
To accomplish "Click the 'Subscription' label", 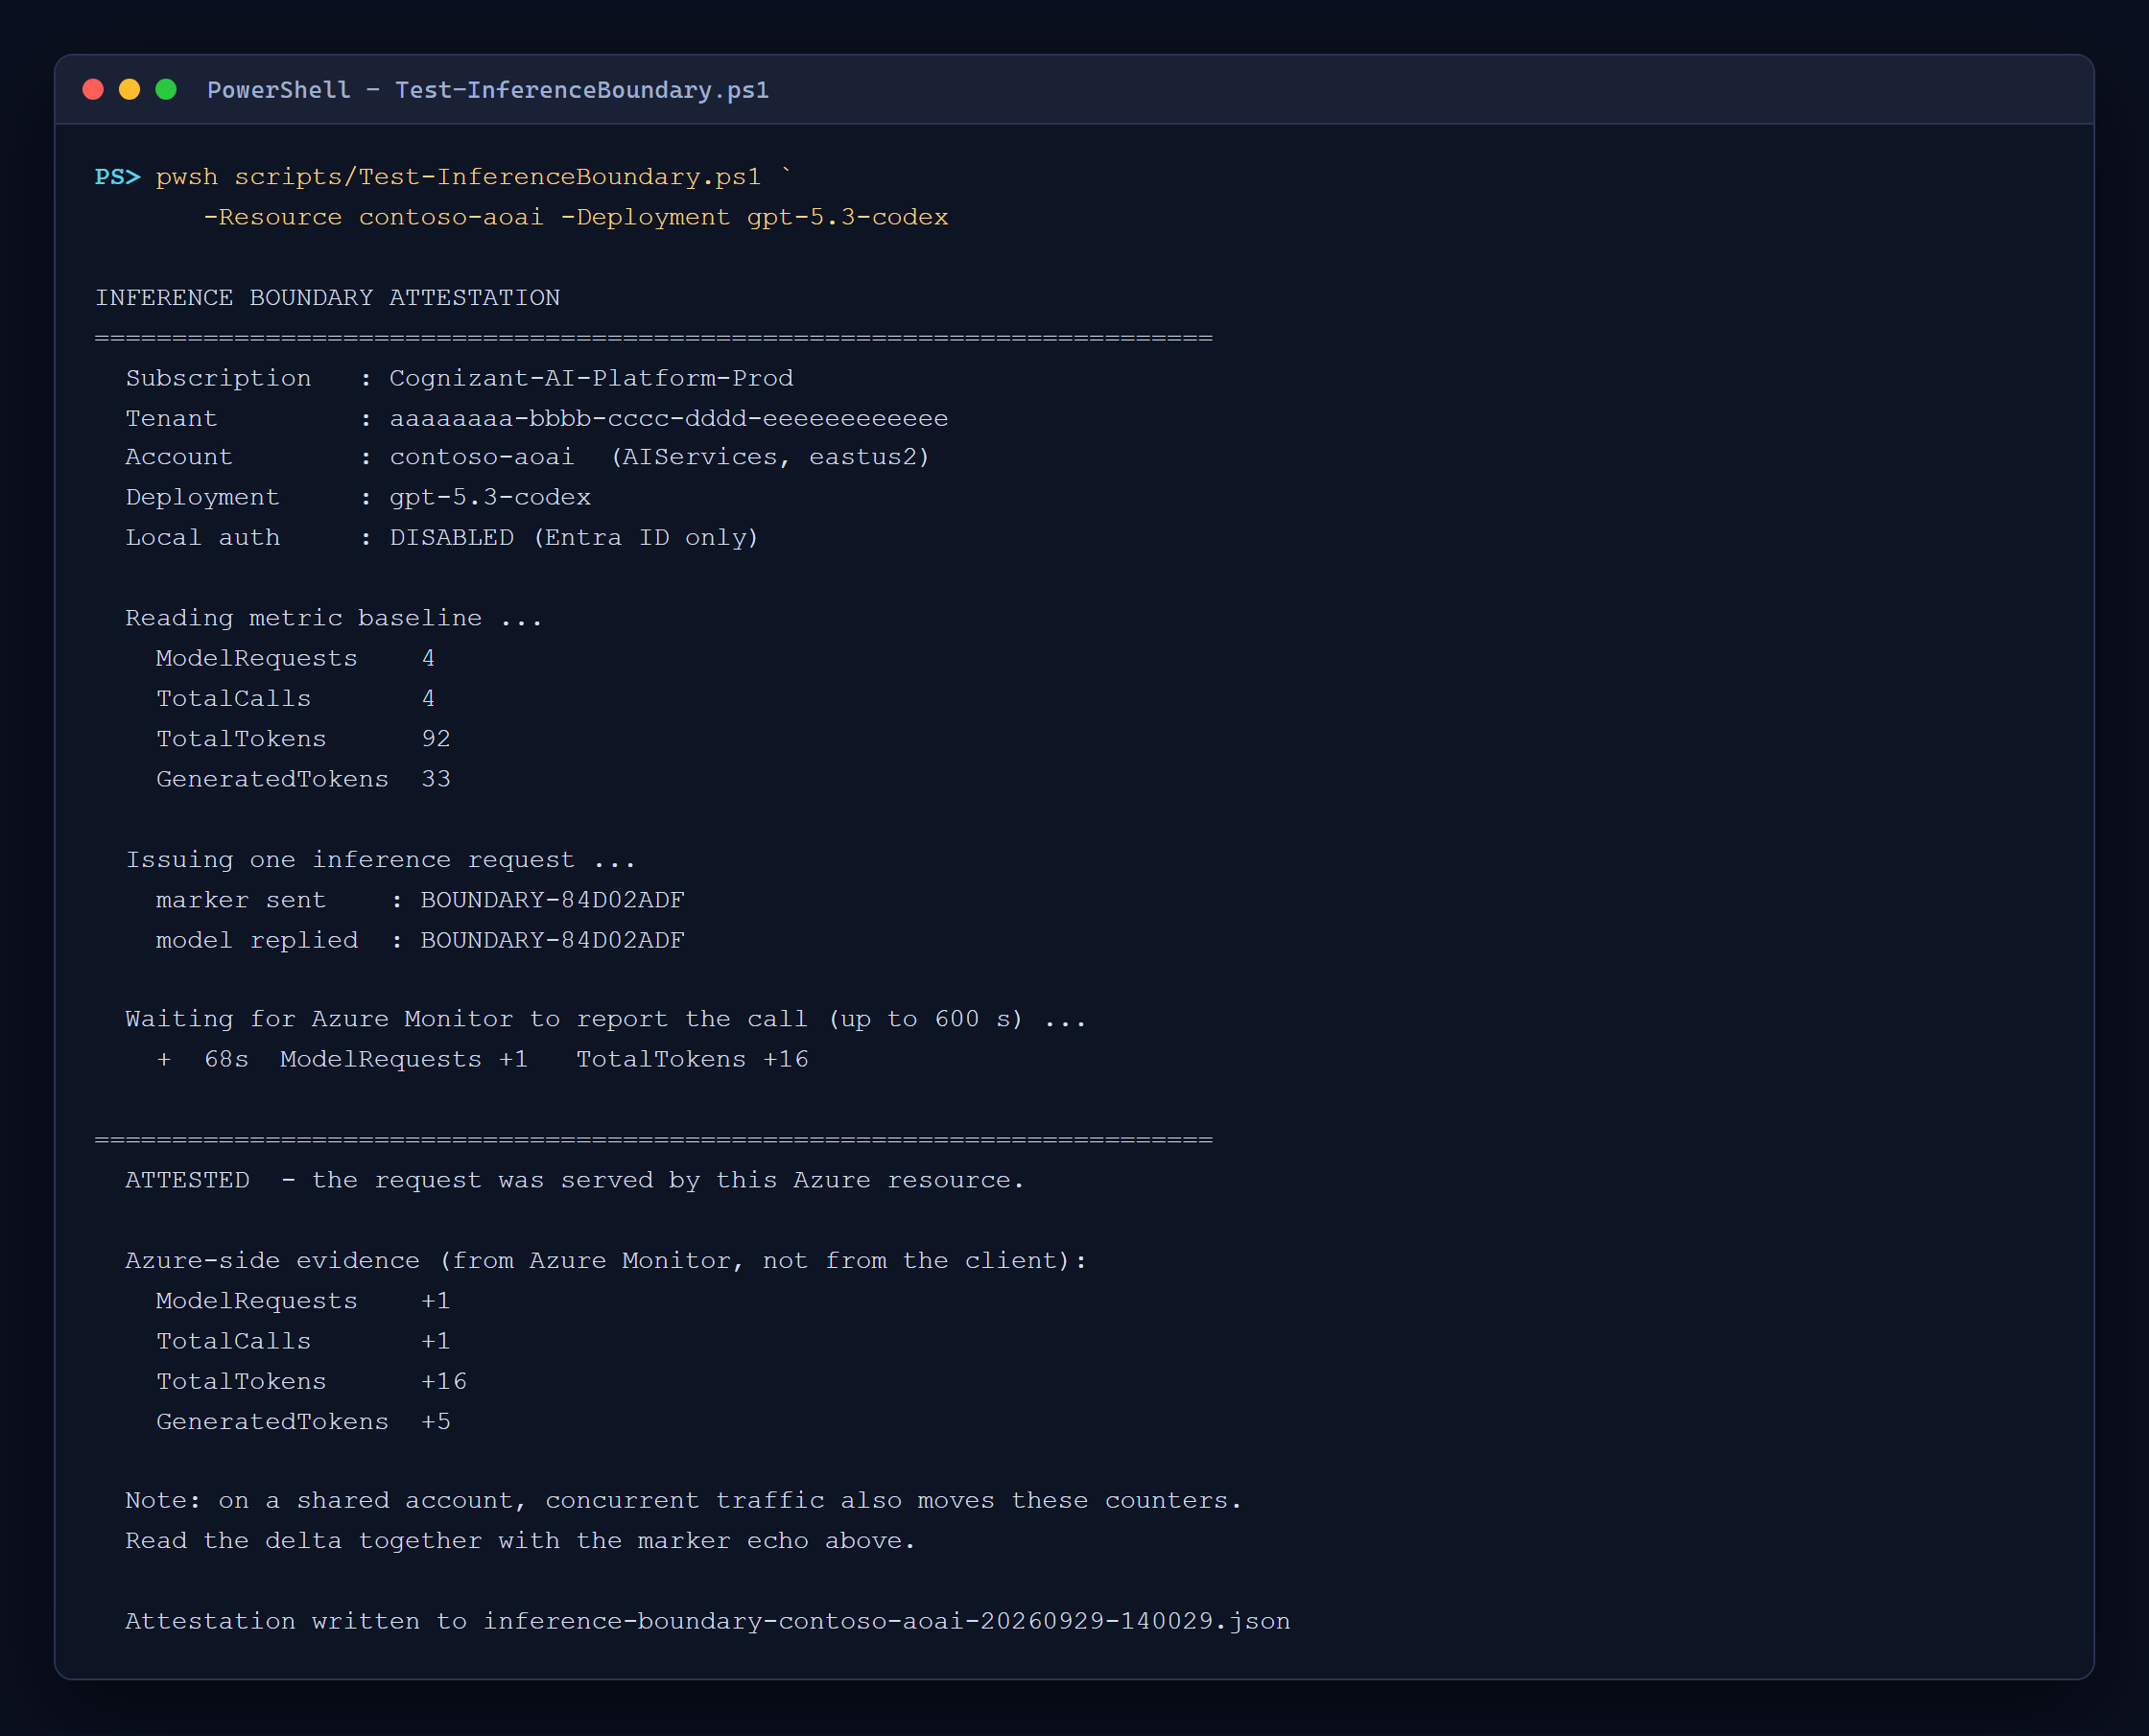I will click(x=218, y=378).
